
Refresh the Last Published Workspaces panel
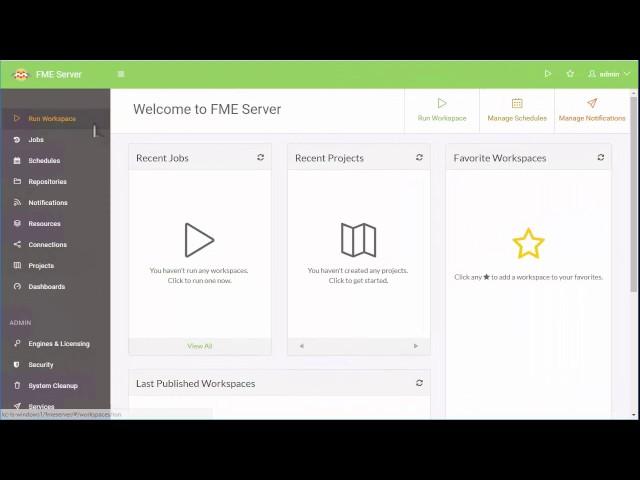(419, 383)
